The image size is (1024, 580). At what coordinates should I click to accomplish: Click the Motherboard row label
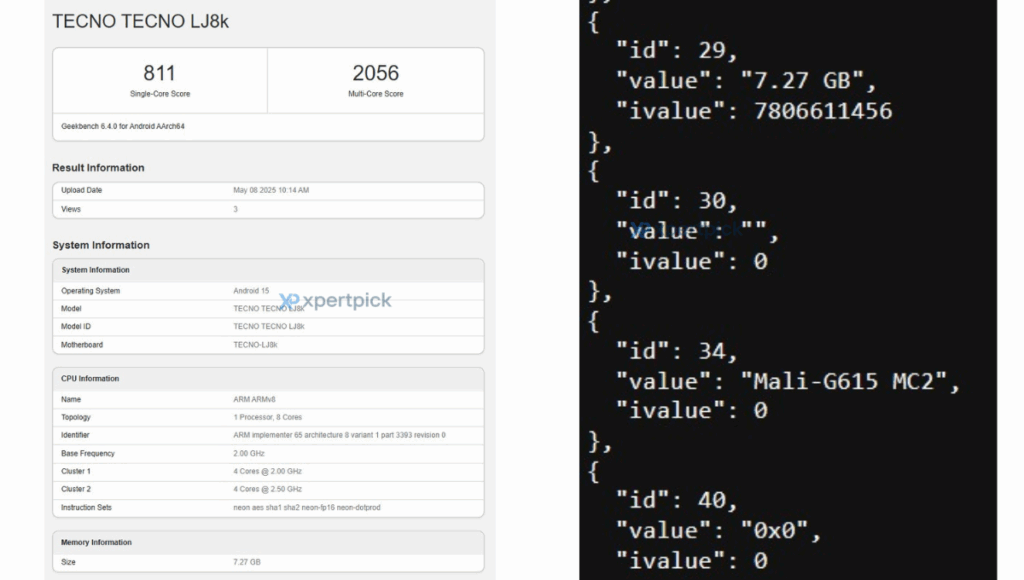coord(82,345)
